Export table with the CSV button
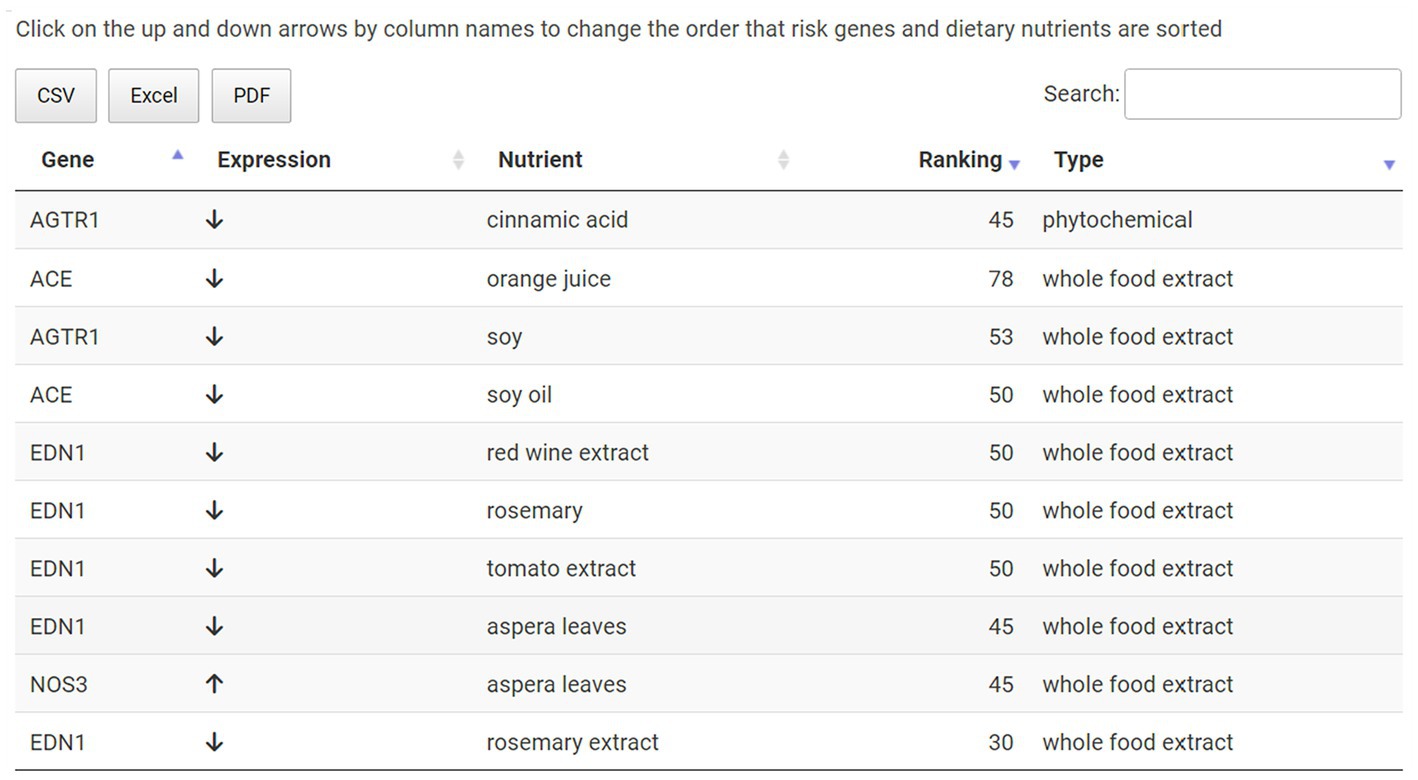 tap(56, 96)
